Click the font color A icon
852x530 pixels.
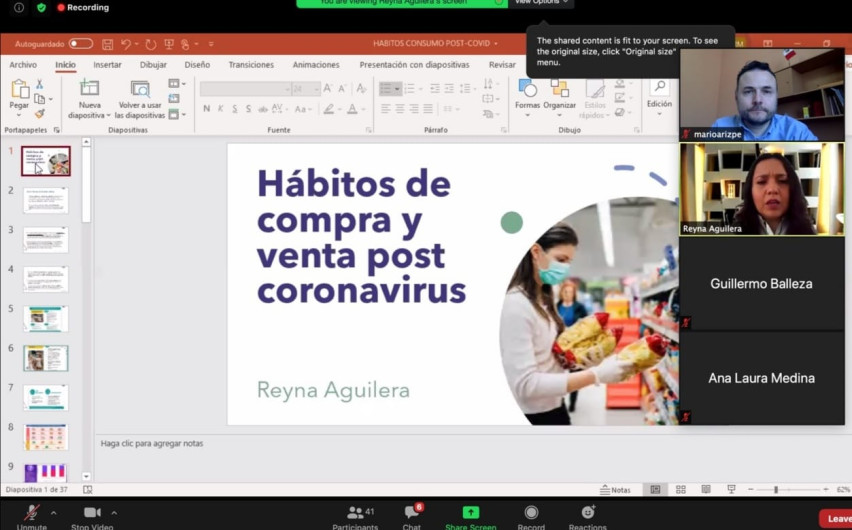pos(352,109)
